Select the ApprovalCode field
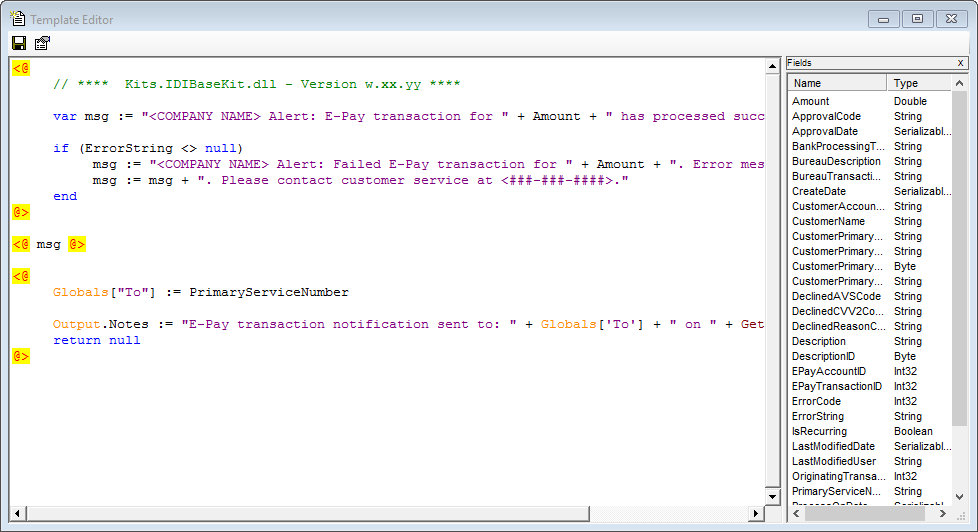 870,116
